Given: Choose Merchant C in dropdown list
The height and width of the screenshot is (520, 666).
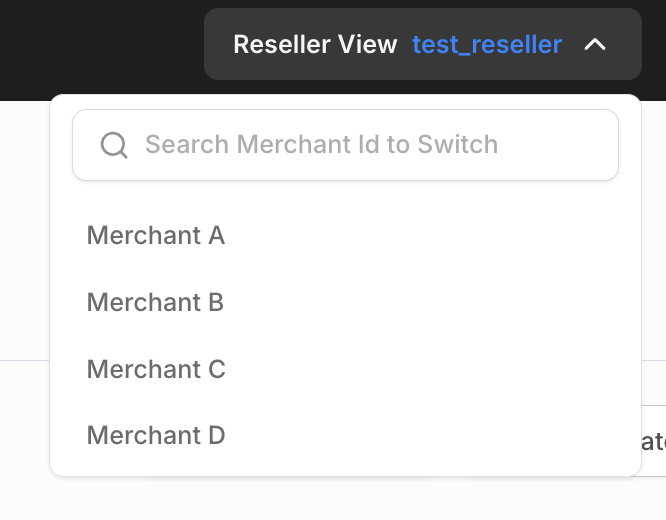Looking at the screenshot, I should click(x=156, y=369).
